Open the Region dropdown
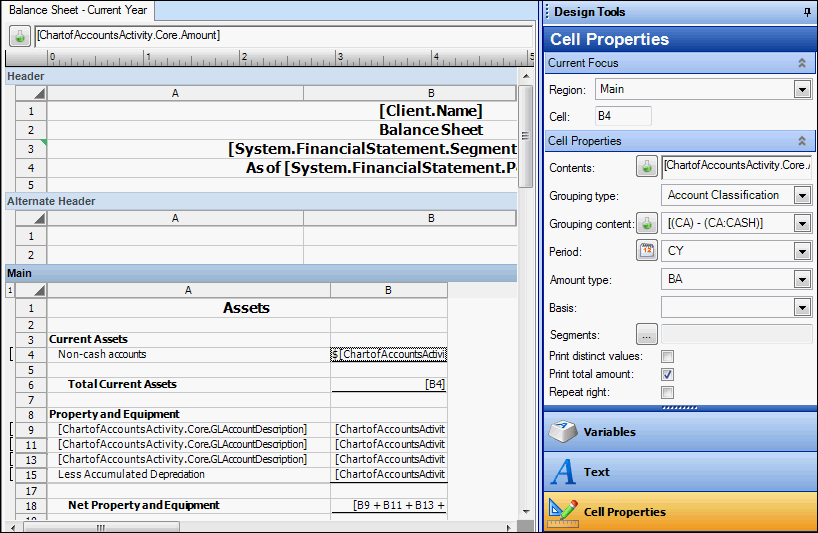 point(801,89)
